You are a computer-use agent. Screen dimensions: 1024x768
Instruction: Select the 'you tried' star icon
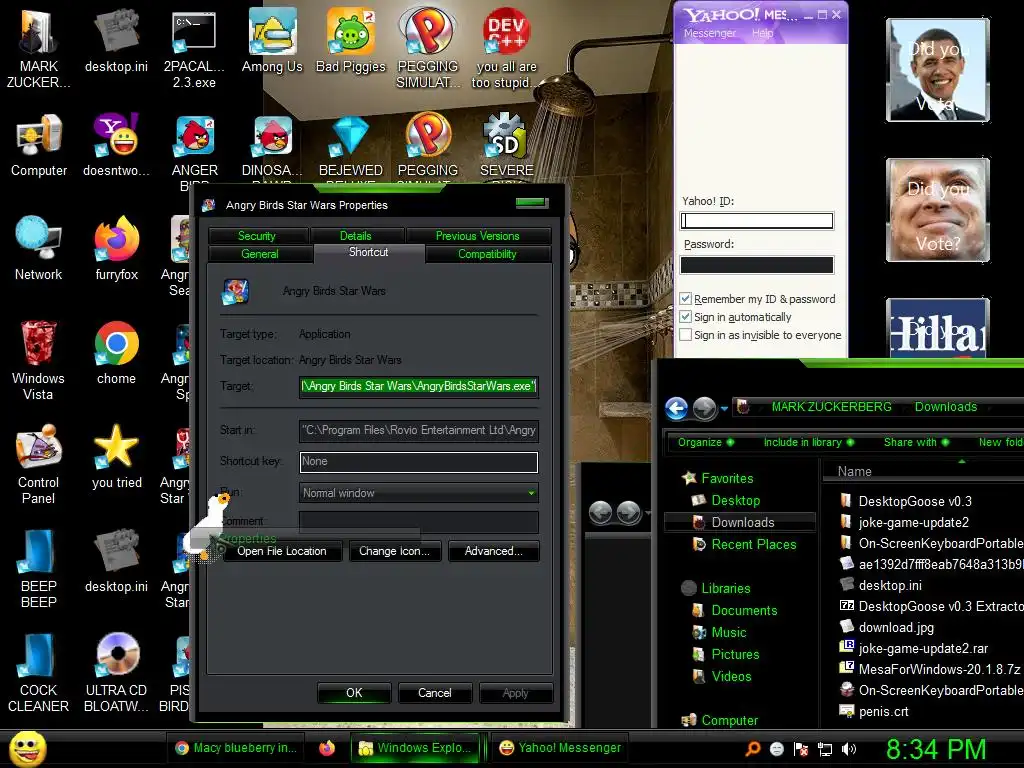(116, 456)
